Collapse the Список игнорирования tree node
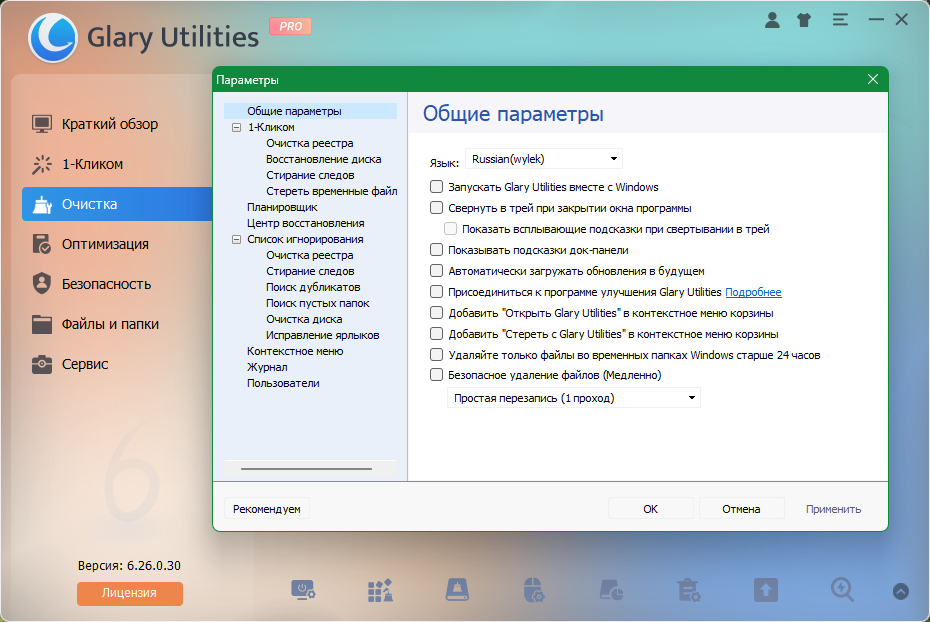Viewport: 930px width, 622px height. pyautogui.click(x=236, y=240)
